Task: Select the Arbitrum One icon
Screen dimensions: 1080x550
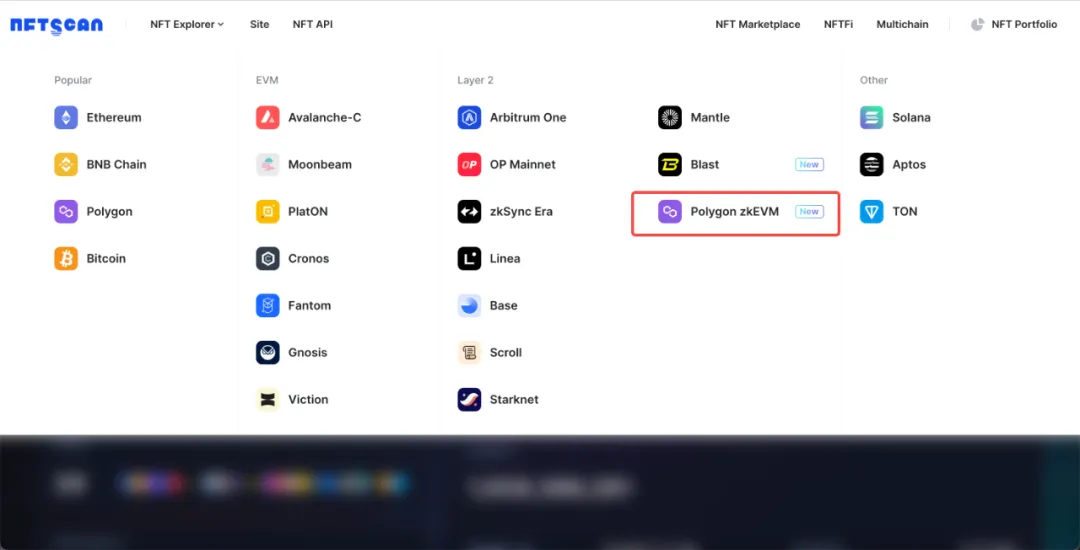Action: click(x=469, y=118)
